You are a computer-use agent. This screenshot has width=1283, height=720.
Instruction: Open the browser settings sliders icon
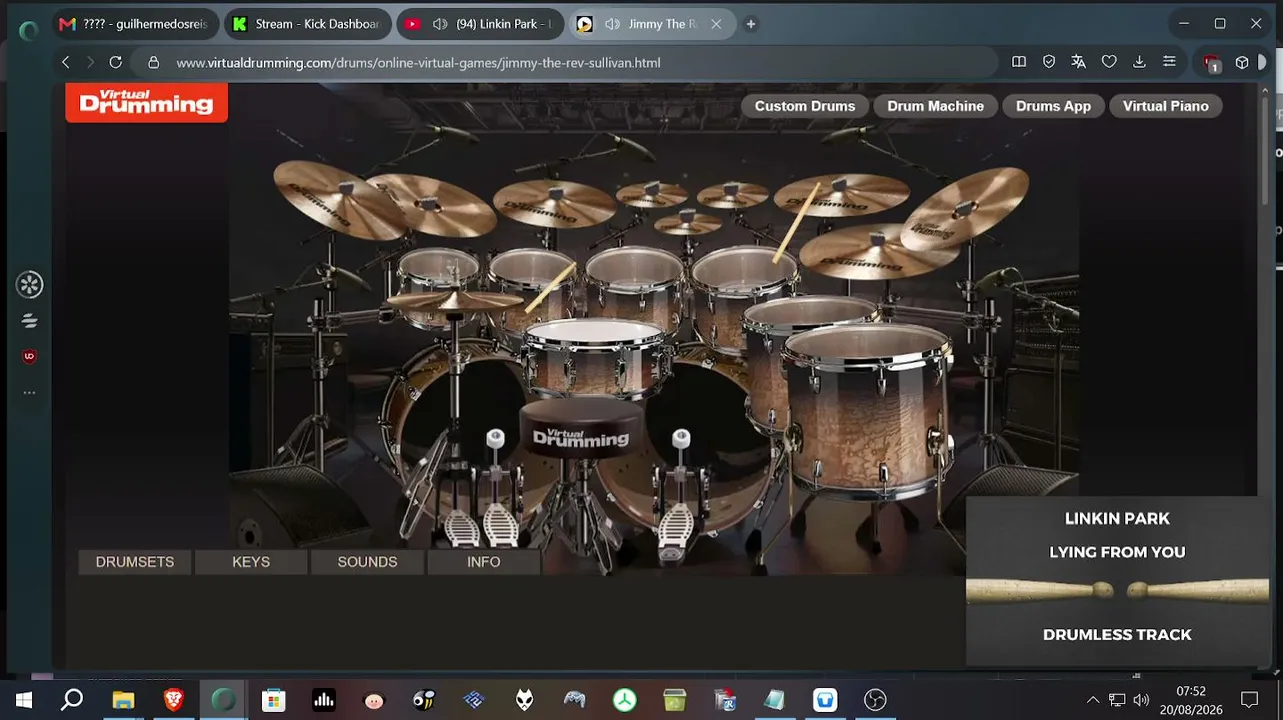coord(1169,62)
